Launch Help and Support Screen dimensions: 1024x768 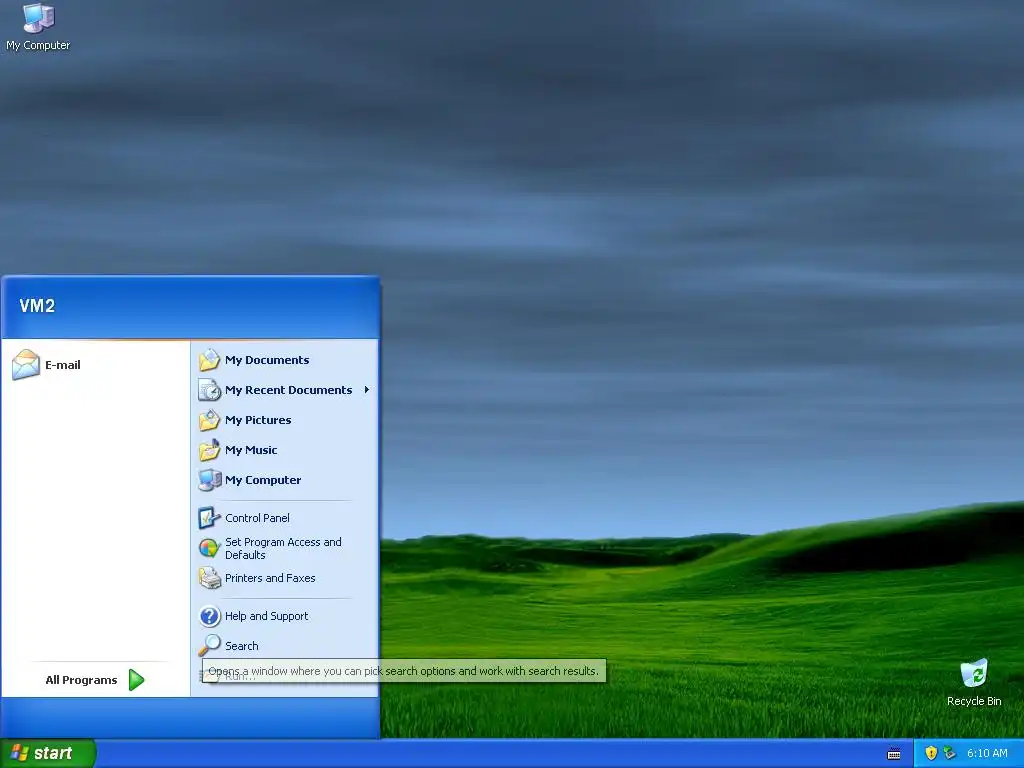[x=285, y=616]
